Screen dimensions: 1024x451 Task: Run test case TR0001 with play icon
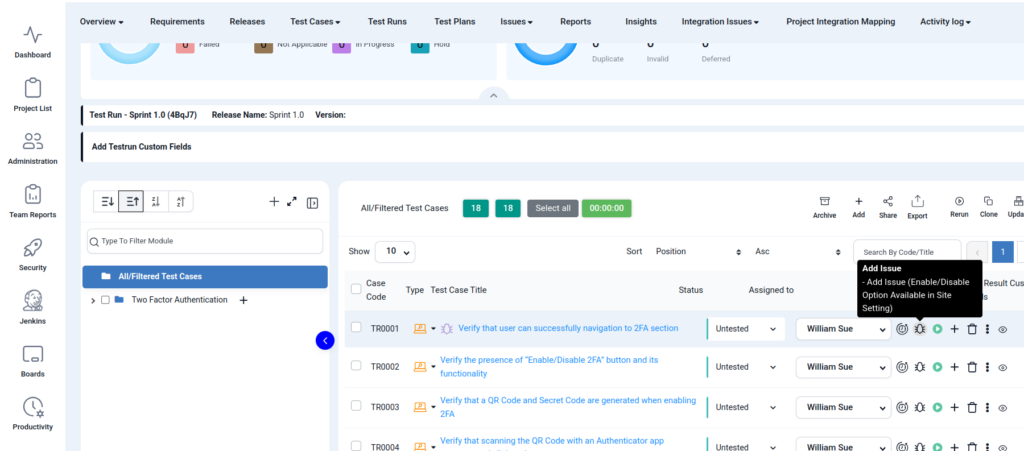[937, 329]
